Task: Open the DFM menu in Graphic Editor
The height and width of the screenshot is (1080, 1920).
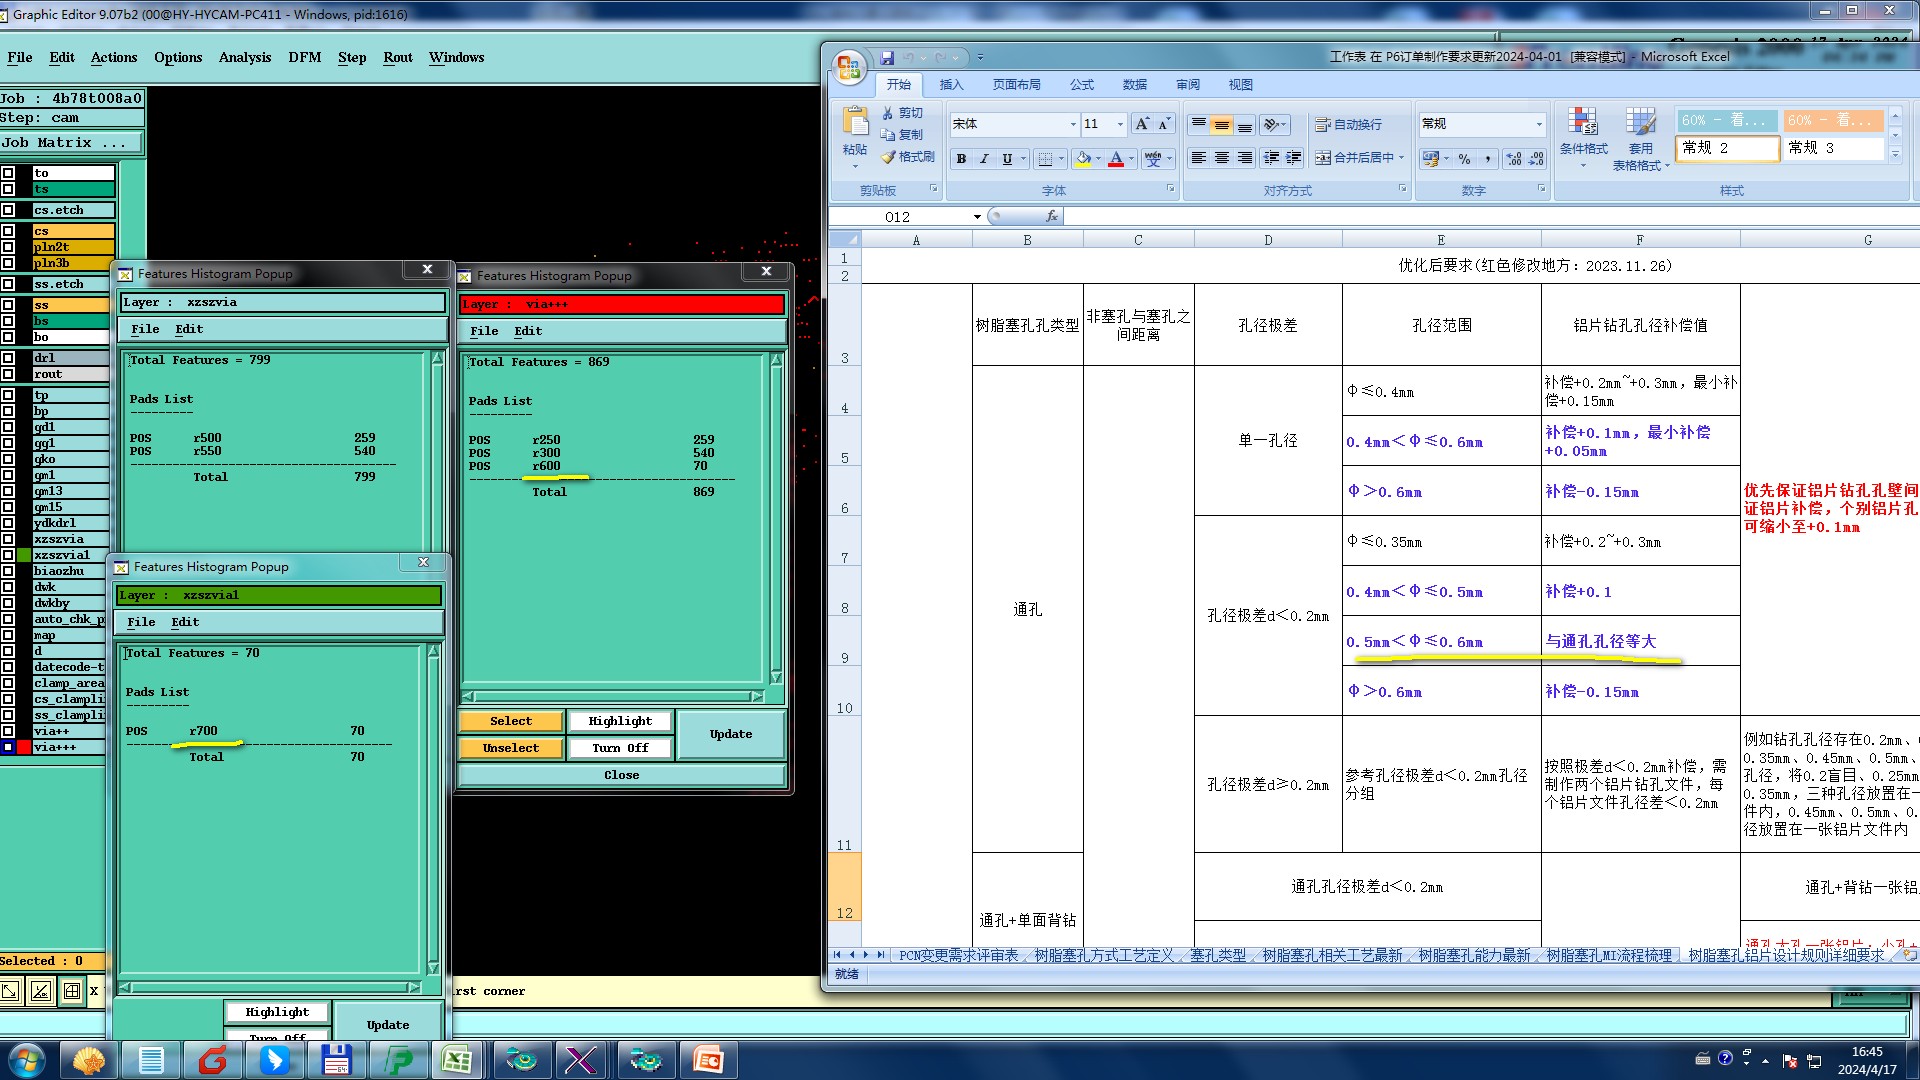Action: pos(304,57)
